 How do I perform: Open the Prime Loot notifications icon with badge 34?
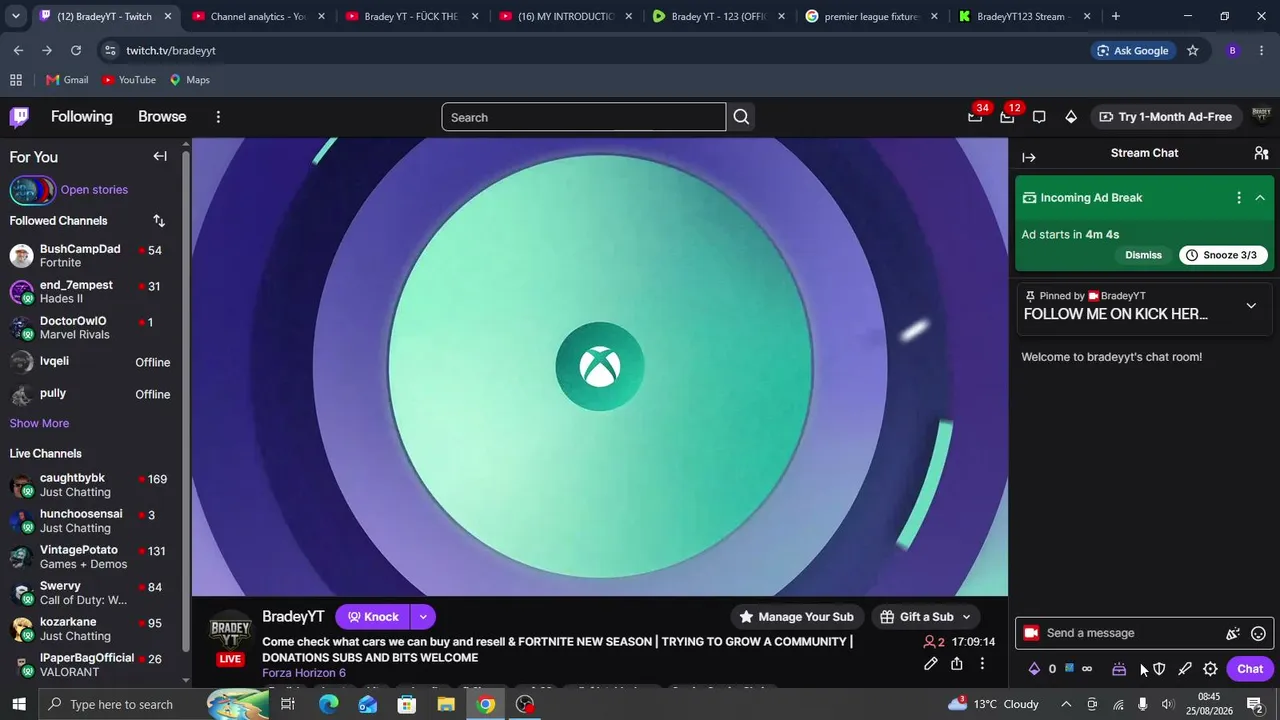[x=975, y=117]
